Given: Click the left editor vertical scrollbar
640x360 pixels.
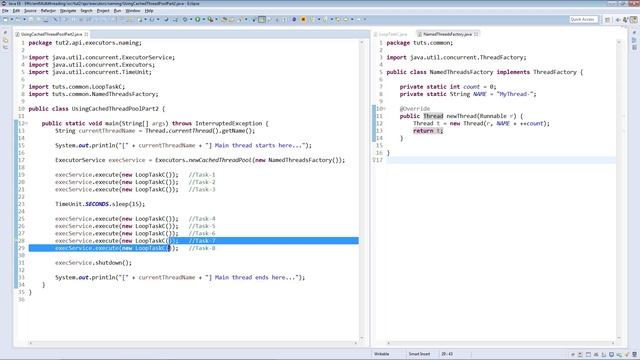Looking at the screenshot, I should coord(362,190).
